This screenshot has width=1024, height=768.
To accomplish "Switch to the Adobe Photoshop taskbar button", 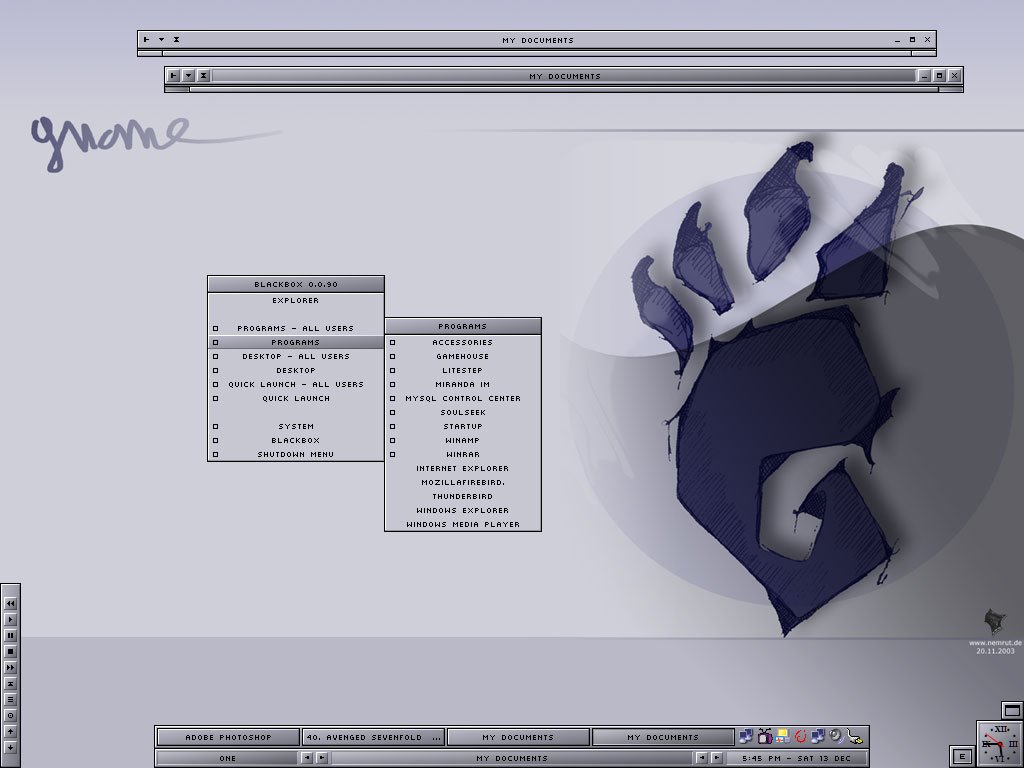I will point(228,737).
